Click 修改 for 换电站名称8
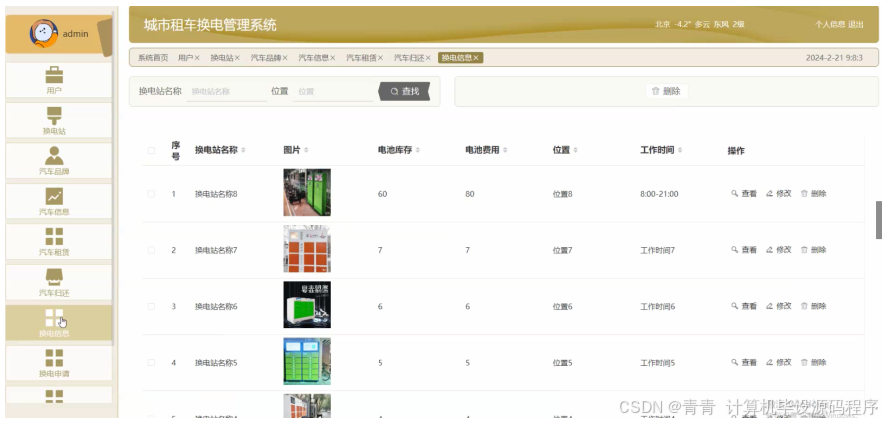This screenshot has height=422, width=882. (x=778, y=194)
